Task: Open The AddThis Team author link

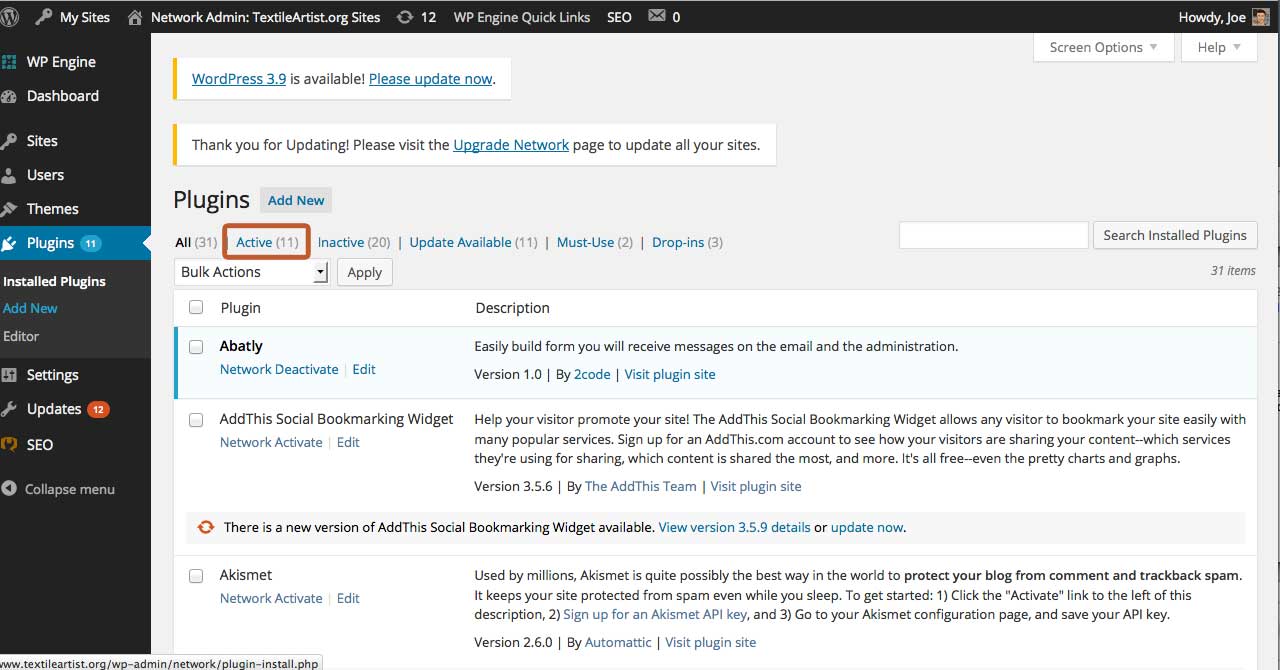Action: coord(641,486)
